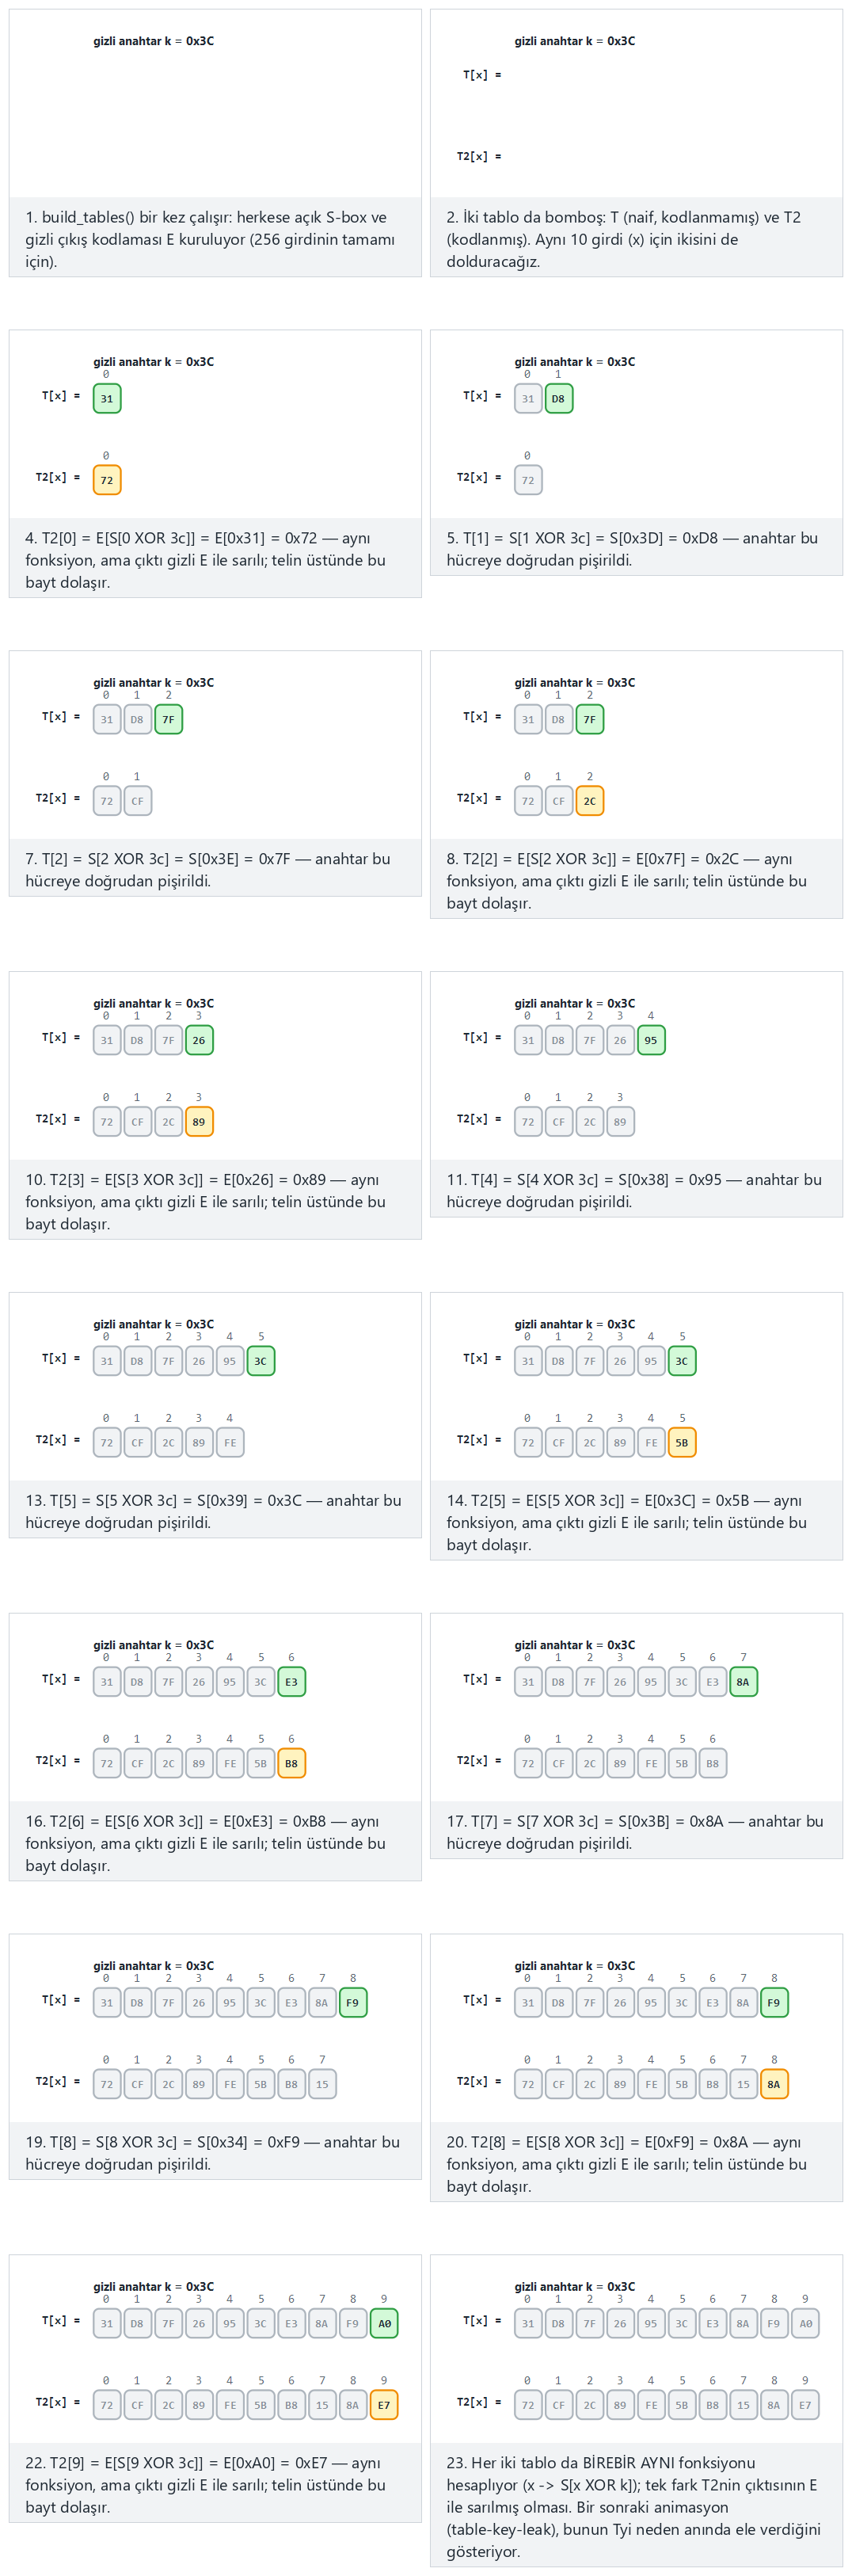Image resolution: width=852 pixels, height=2576 pixels.
Task: Click the green A0 cell in step 22
Action: click(x=384, y=2324)
